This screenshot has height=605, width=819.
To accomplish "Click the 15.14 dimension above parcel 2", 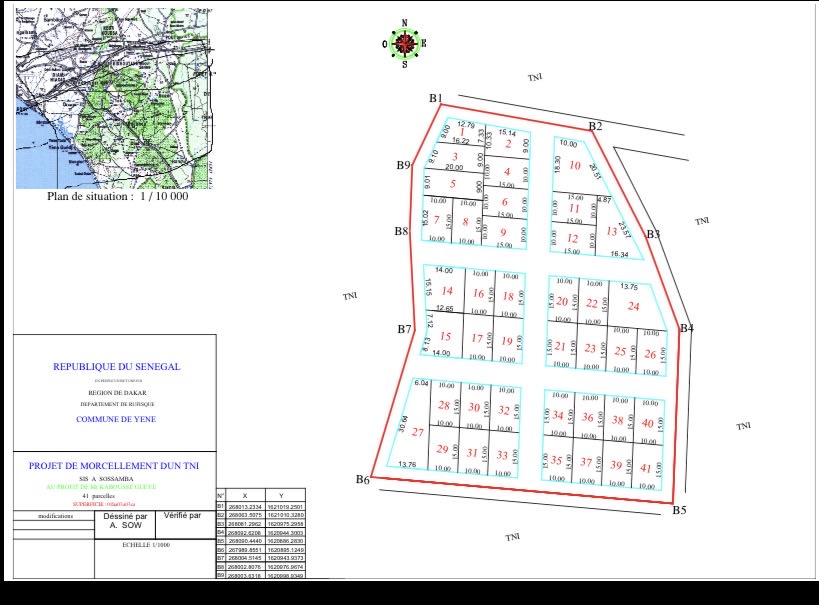I will click(507, 133).
